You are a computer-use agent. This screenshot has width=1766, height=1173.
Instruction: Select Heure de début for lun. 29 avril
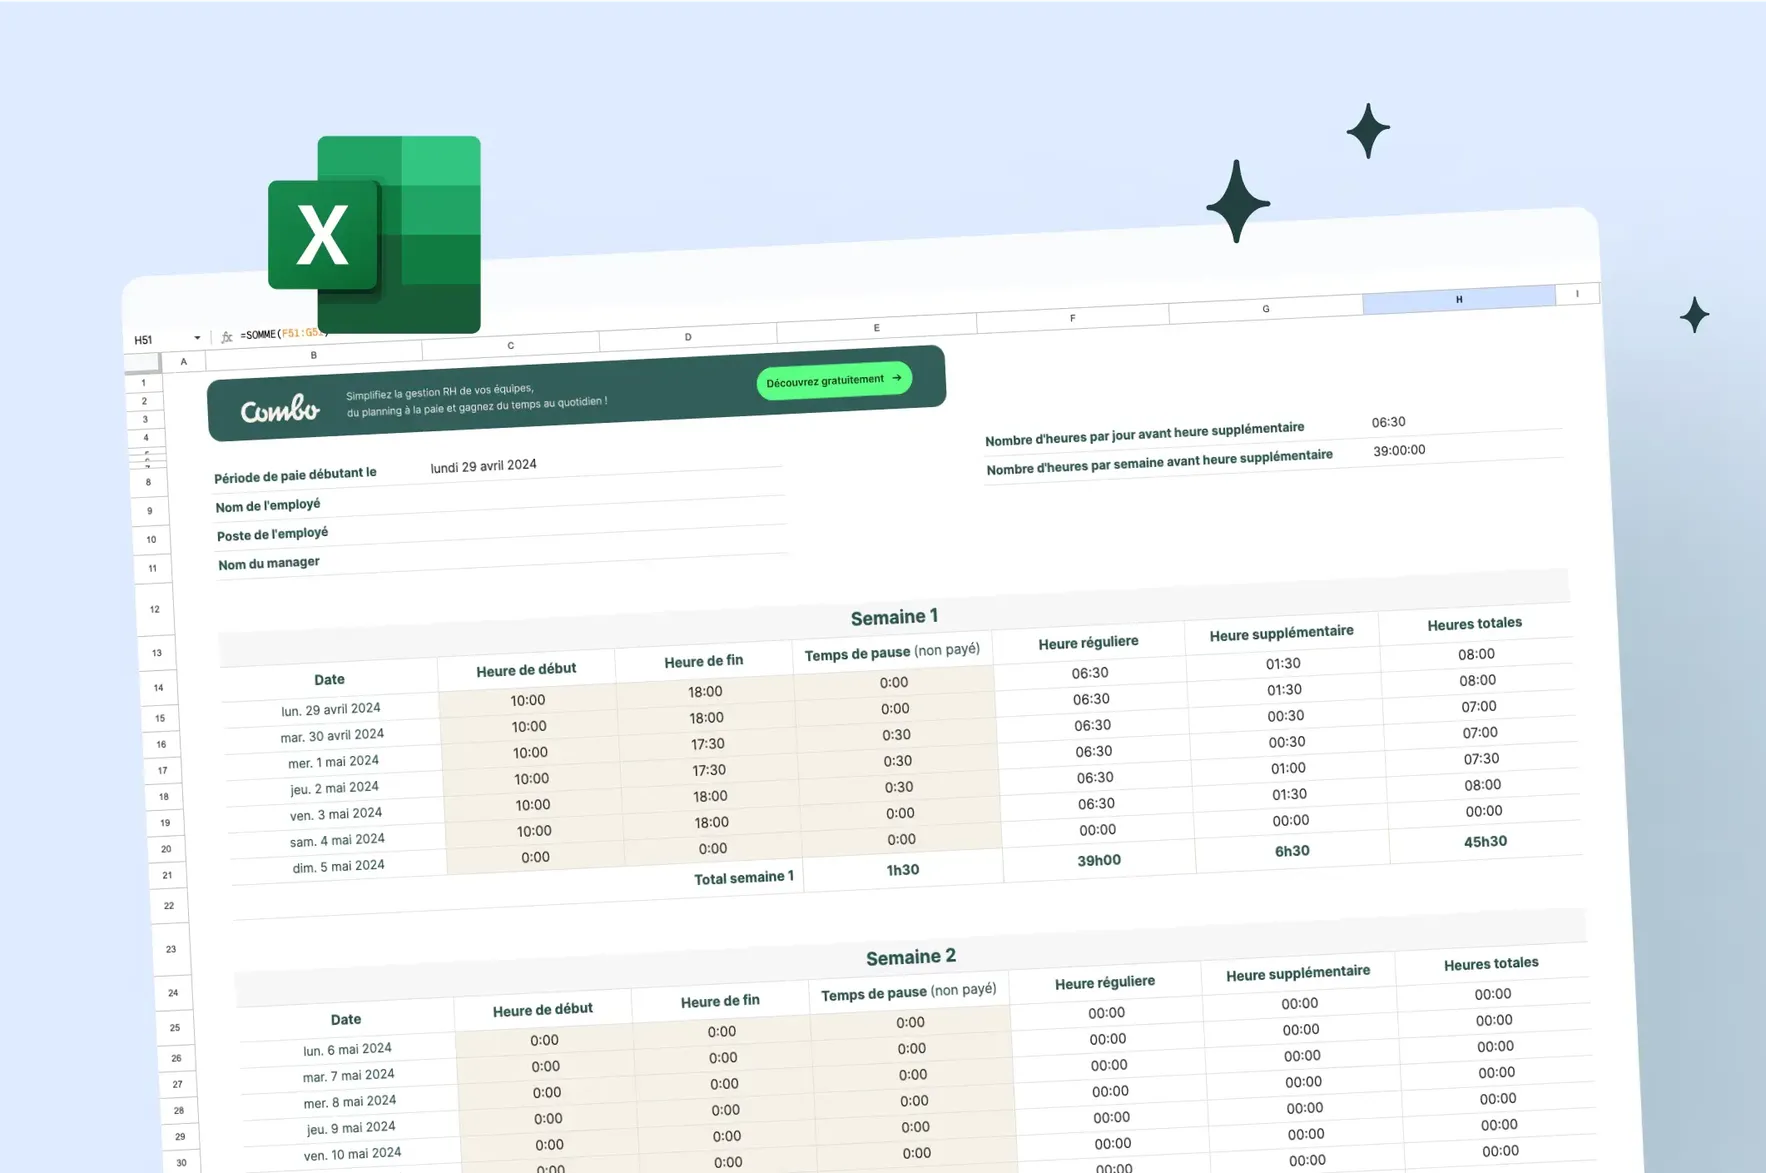[527, 701]
